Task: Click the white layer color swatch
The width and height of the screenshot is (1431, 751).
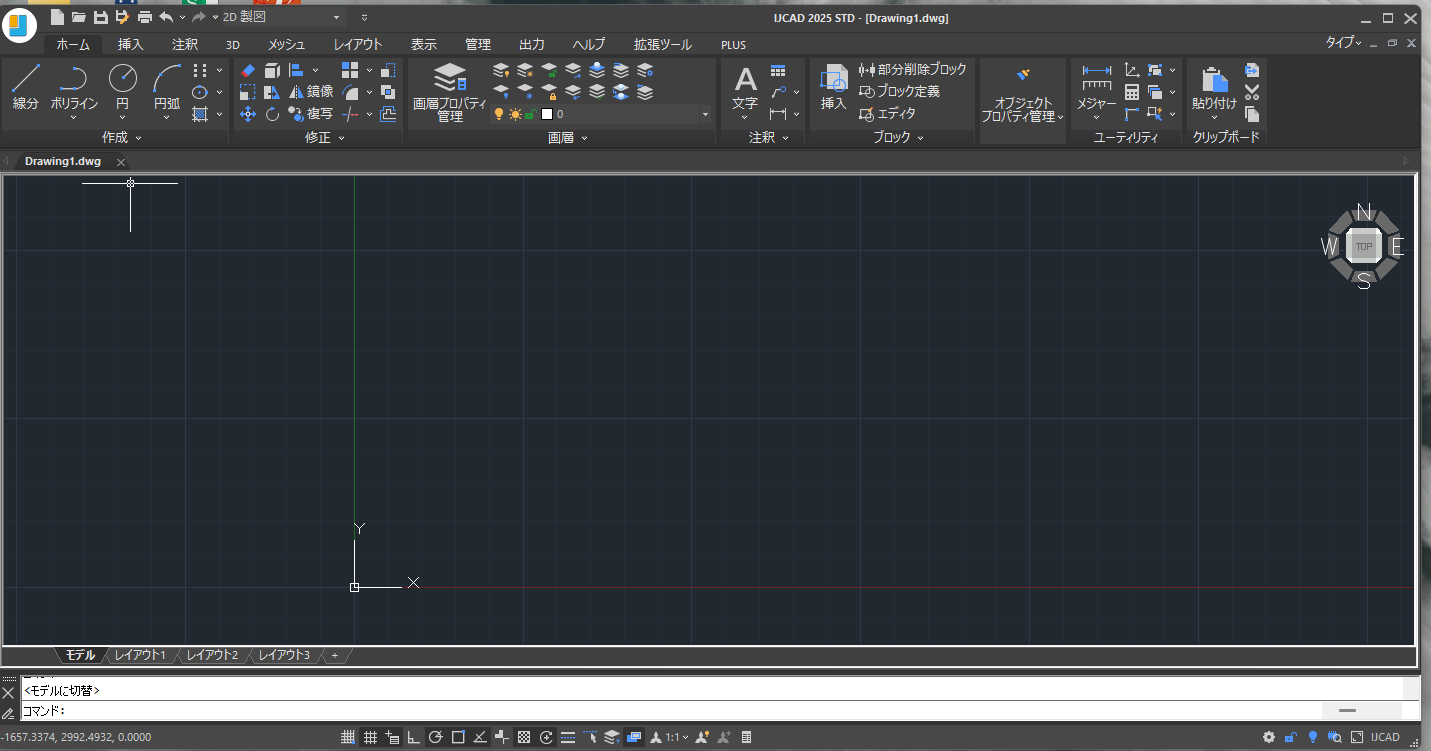Action: 547,114
